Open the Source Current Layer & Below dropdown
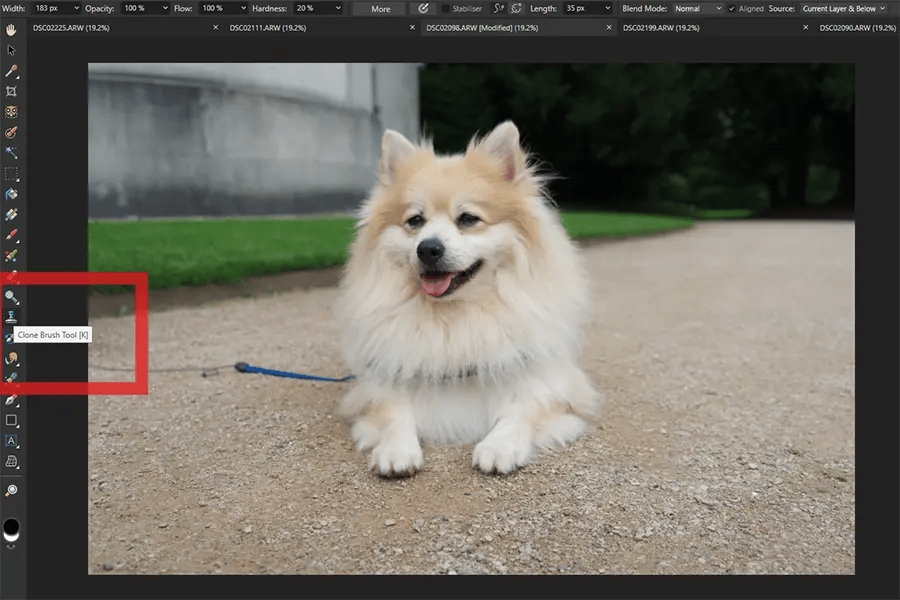The image size is (900, 600). (x=844, y=9)
